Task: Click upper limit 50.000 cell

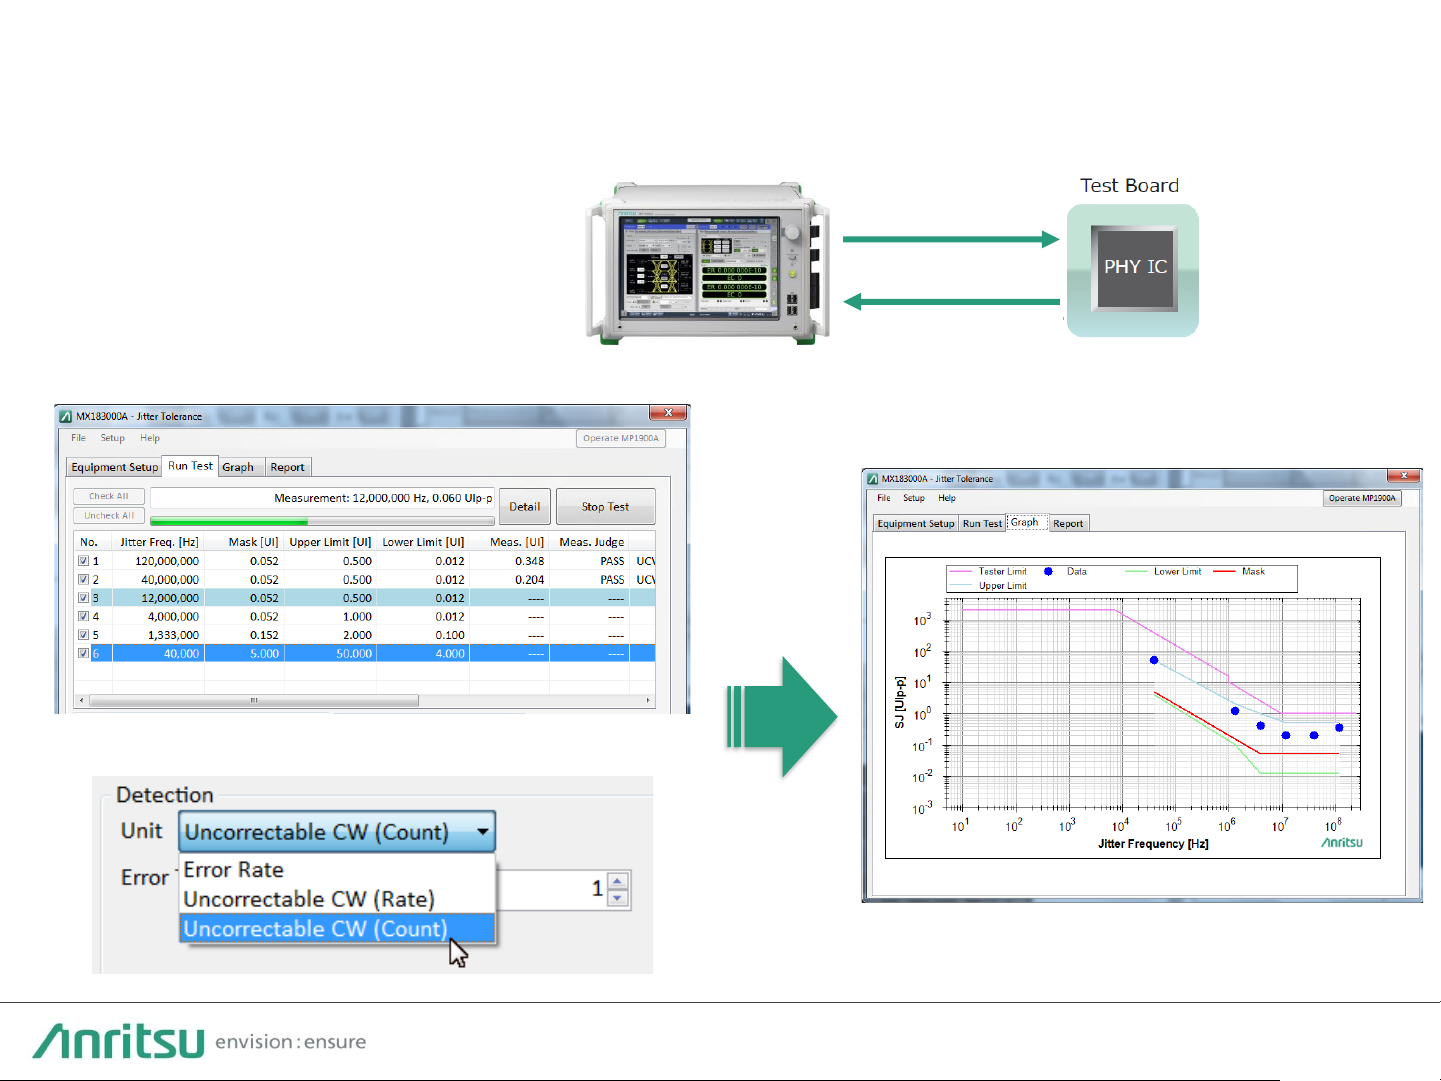Action: (x=354, y=654)
